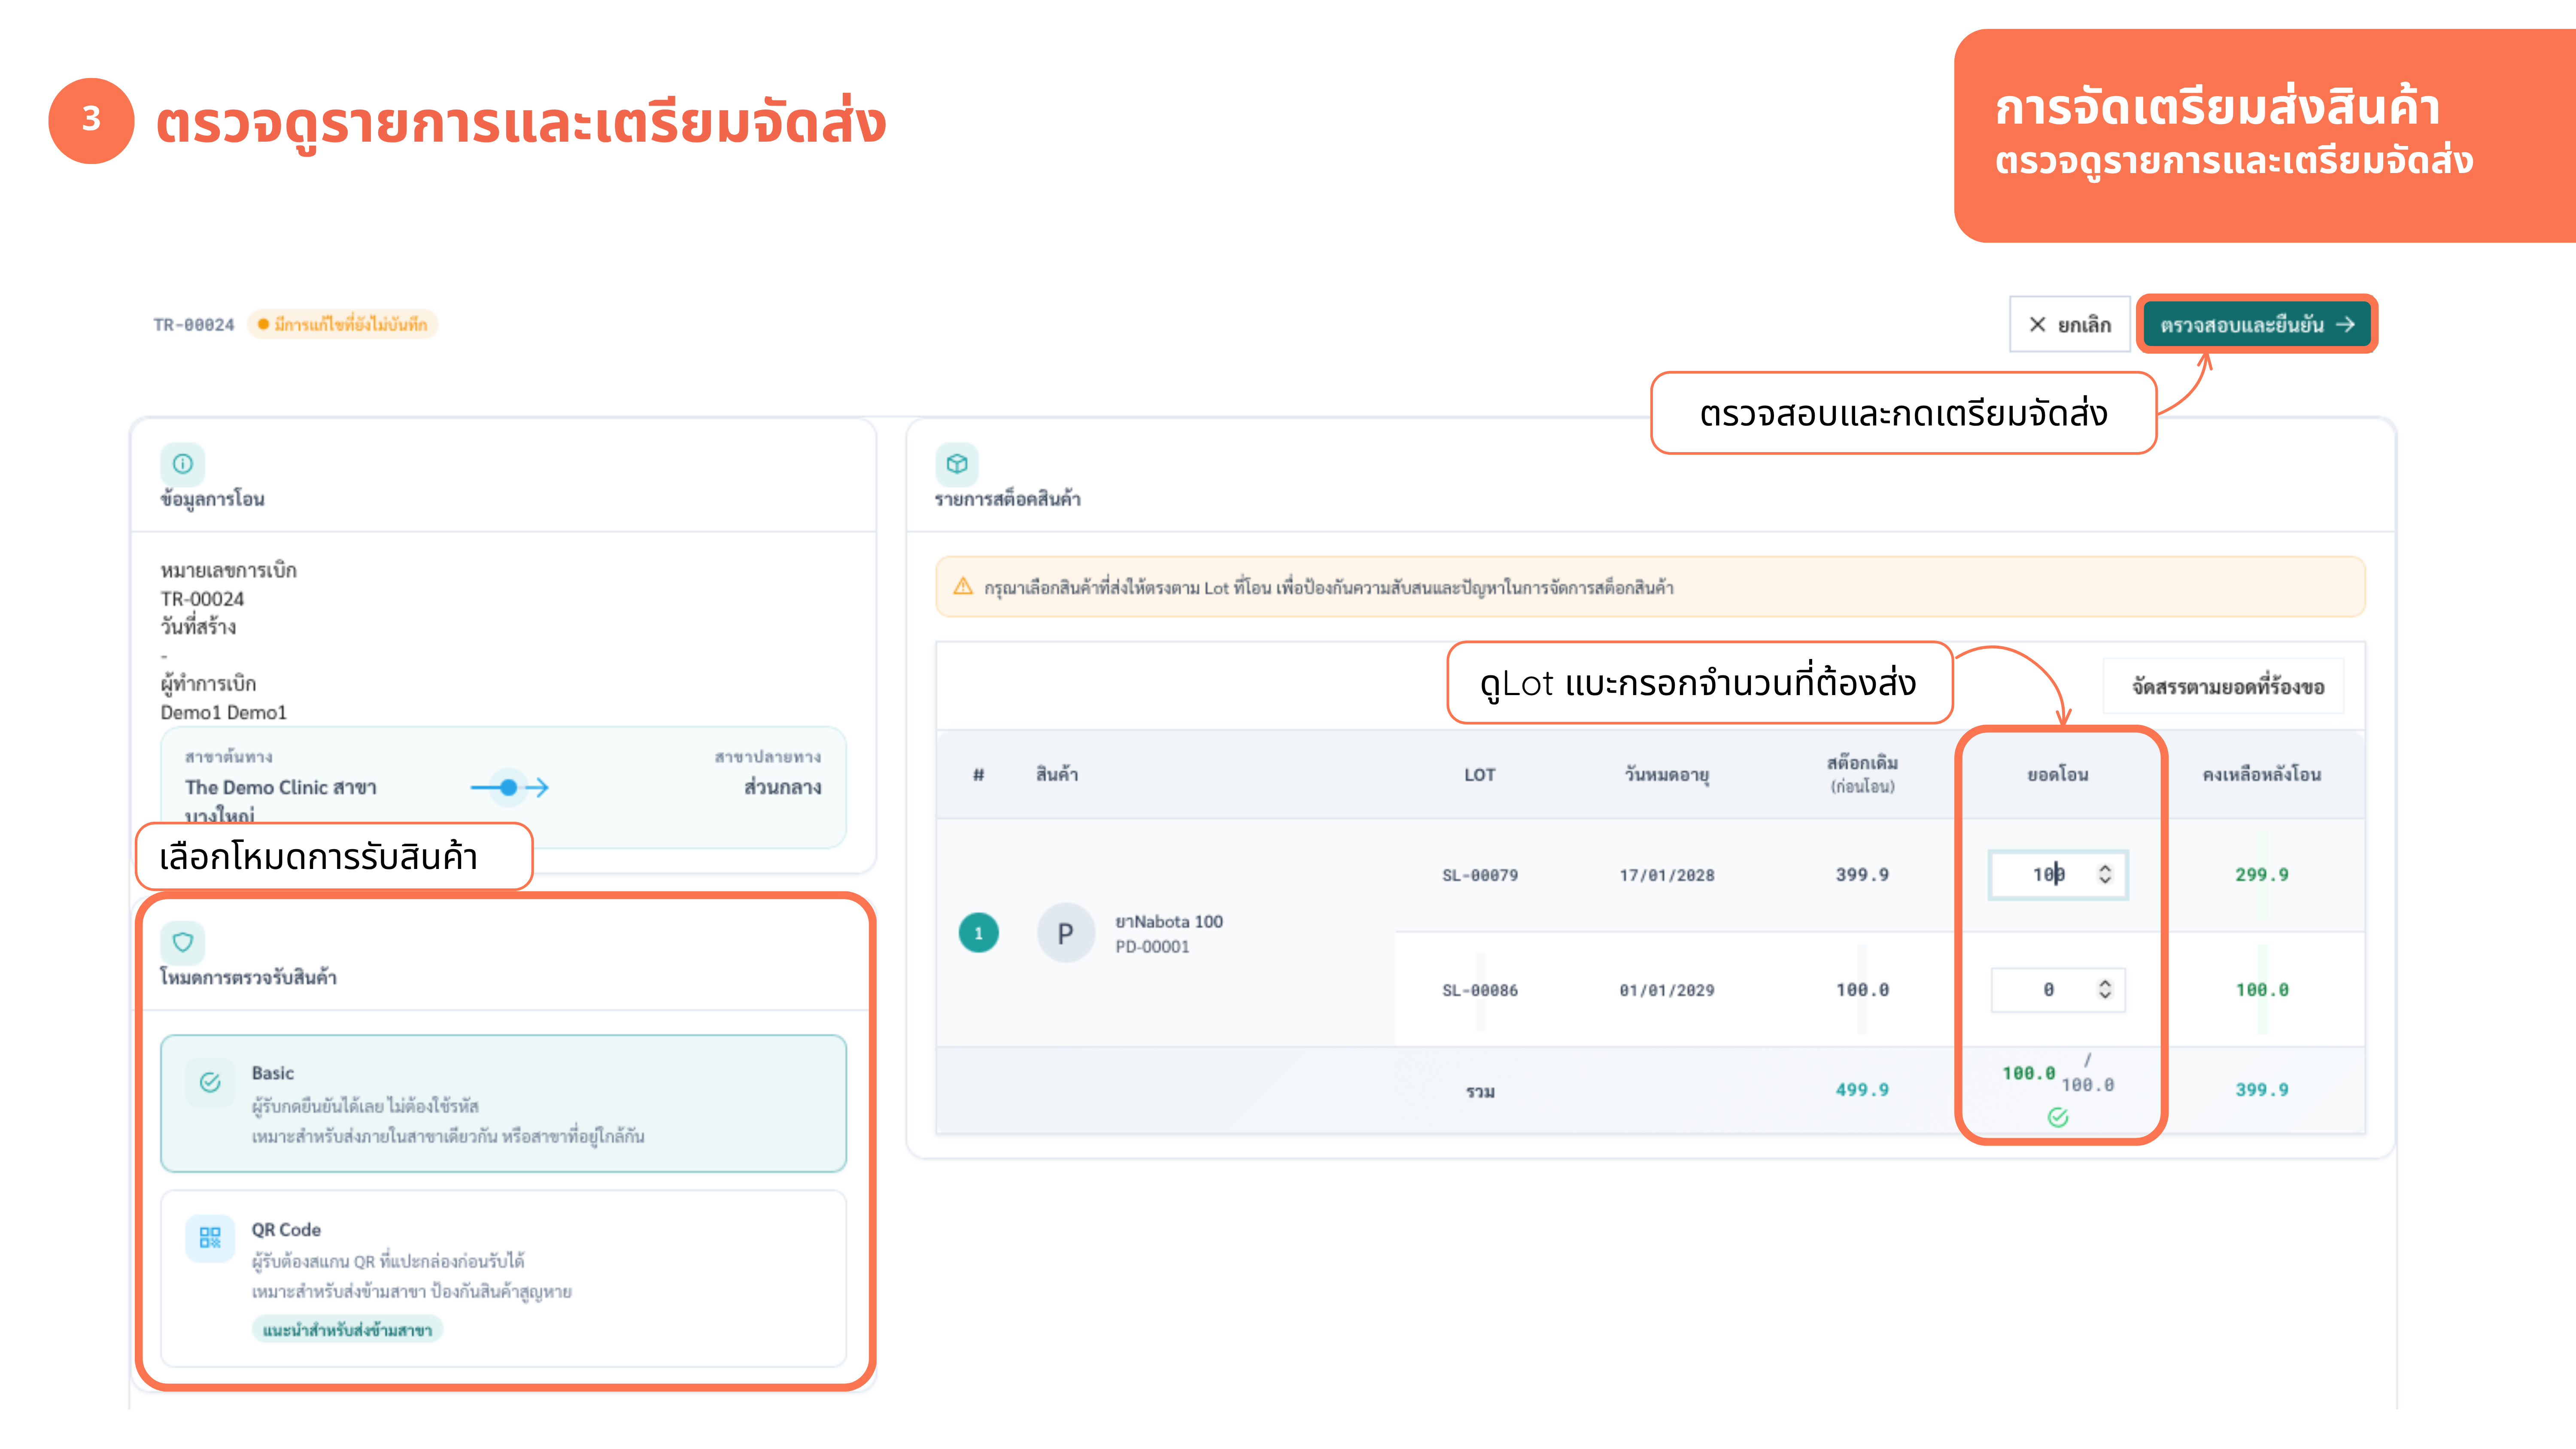Click the arrow icon between source and destination branches
Viewport: 2576px width, 1449px height.
[509, 788]
